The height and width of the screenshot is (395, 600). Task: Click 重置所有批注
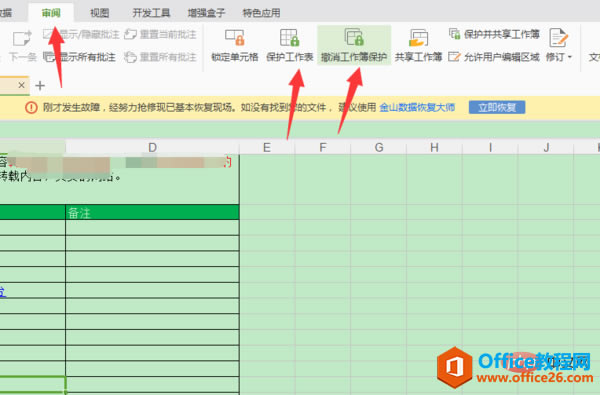(x=160, y=57)
